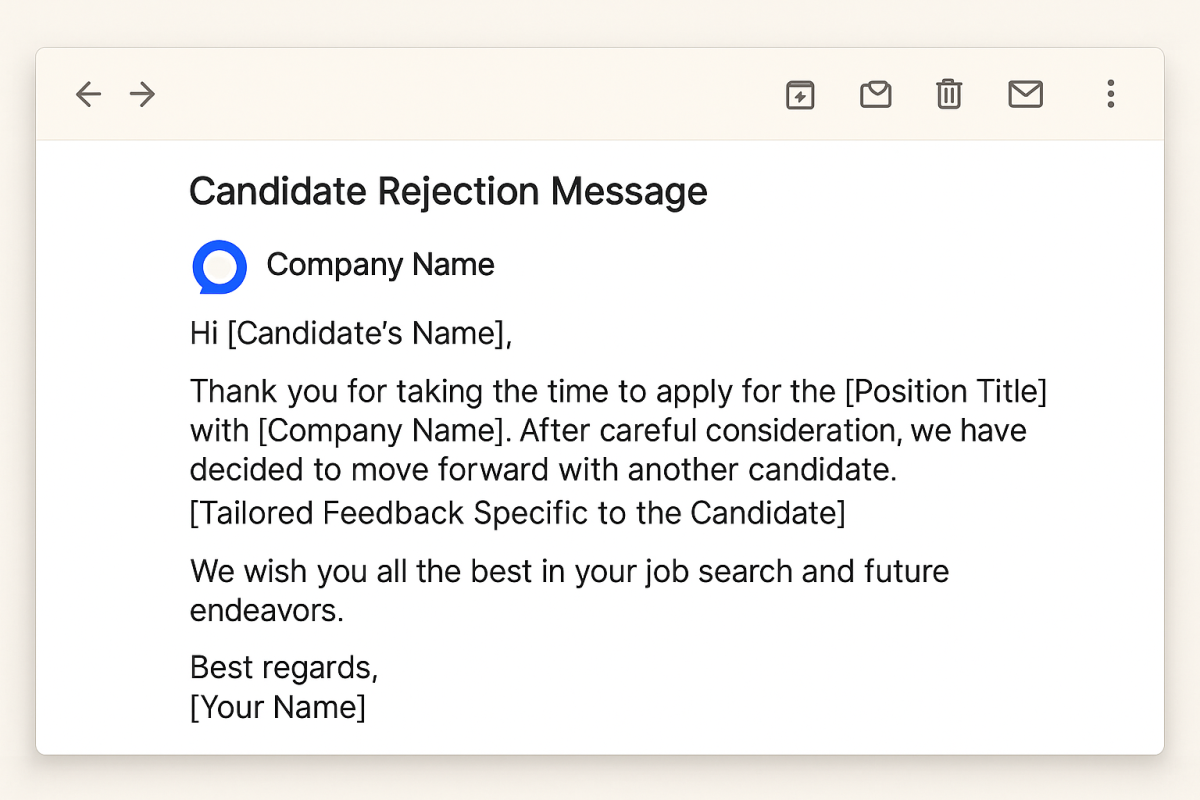Click the forward navigation arrow

pos(142,94)
